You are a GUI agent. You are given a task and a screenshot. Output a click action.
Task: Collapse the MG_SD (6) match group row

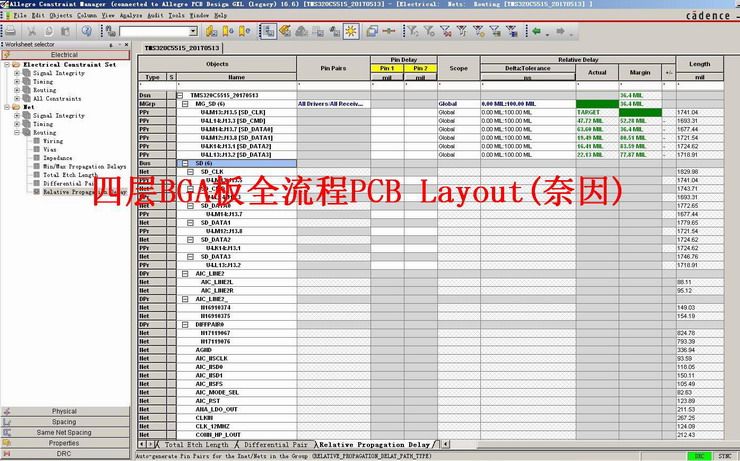click(185, 104)
